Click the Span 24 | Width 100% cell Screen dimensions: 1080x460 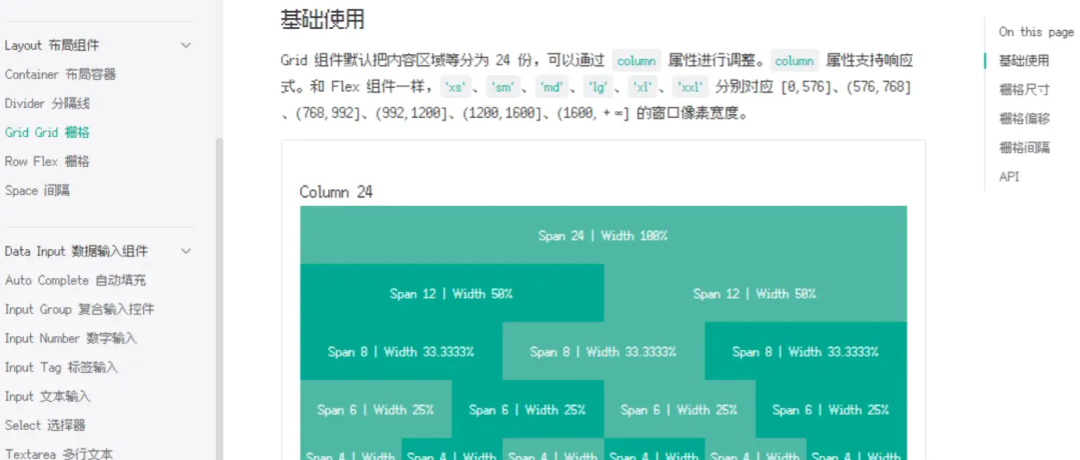603,236
